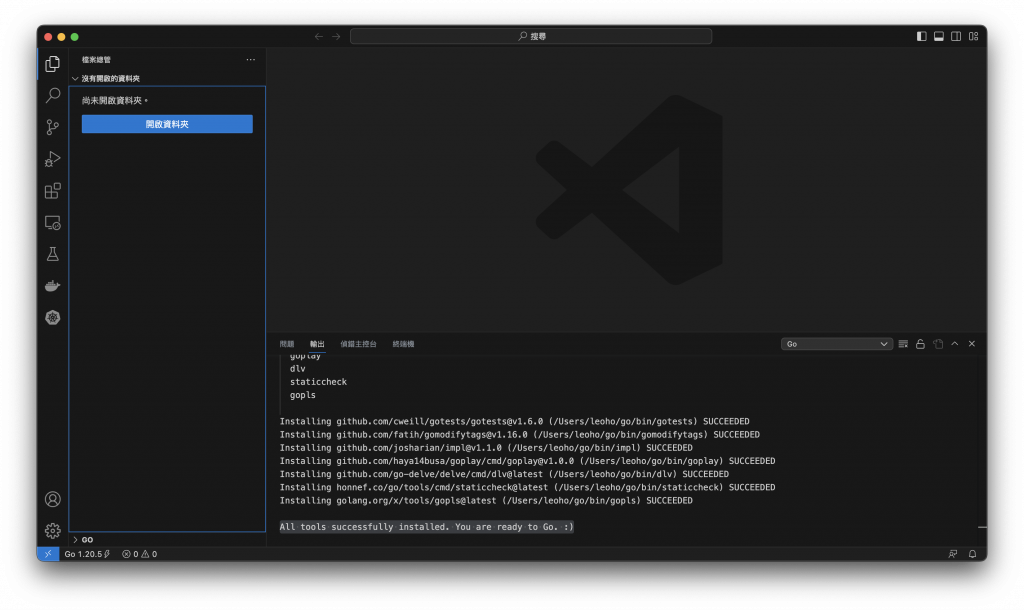
Task: Open the Remote Explorer view
Action: 53,223
